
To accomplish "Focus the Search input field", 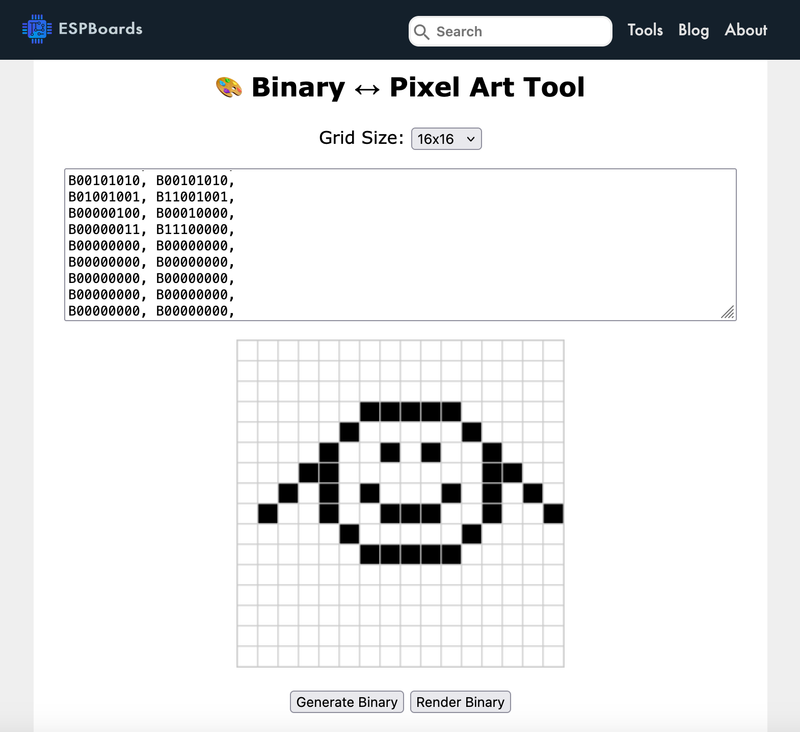I will coord(520,32).
